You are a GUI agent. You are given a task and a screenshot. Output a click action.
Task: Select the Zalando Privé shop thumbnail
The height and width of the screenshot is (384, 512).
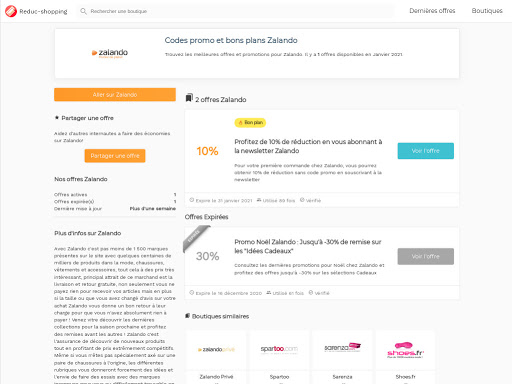tap(216, 350)
